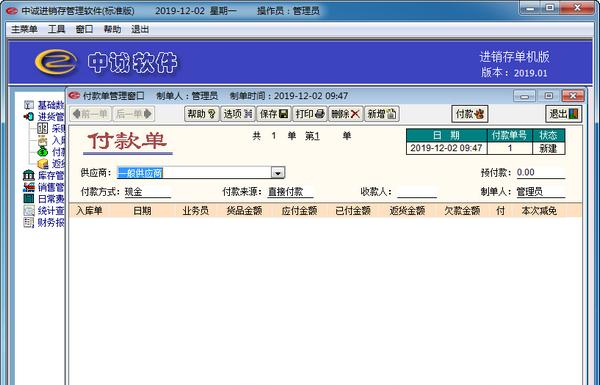Click the 付款方式 field showing 现金
The height and width of the screenshot is (385, 600).
pos(148,192)
